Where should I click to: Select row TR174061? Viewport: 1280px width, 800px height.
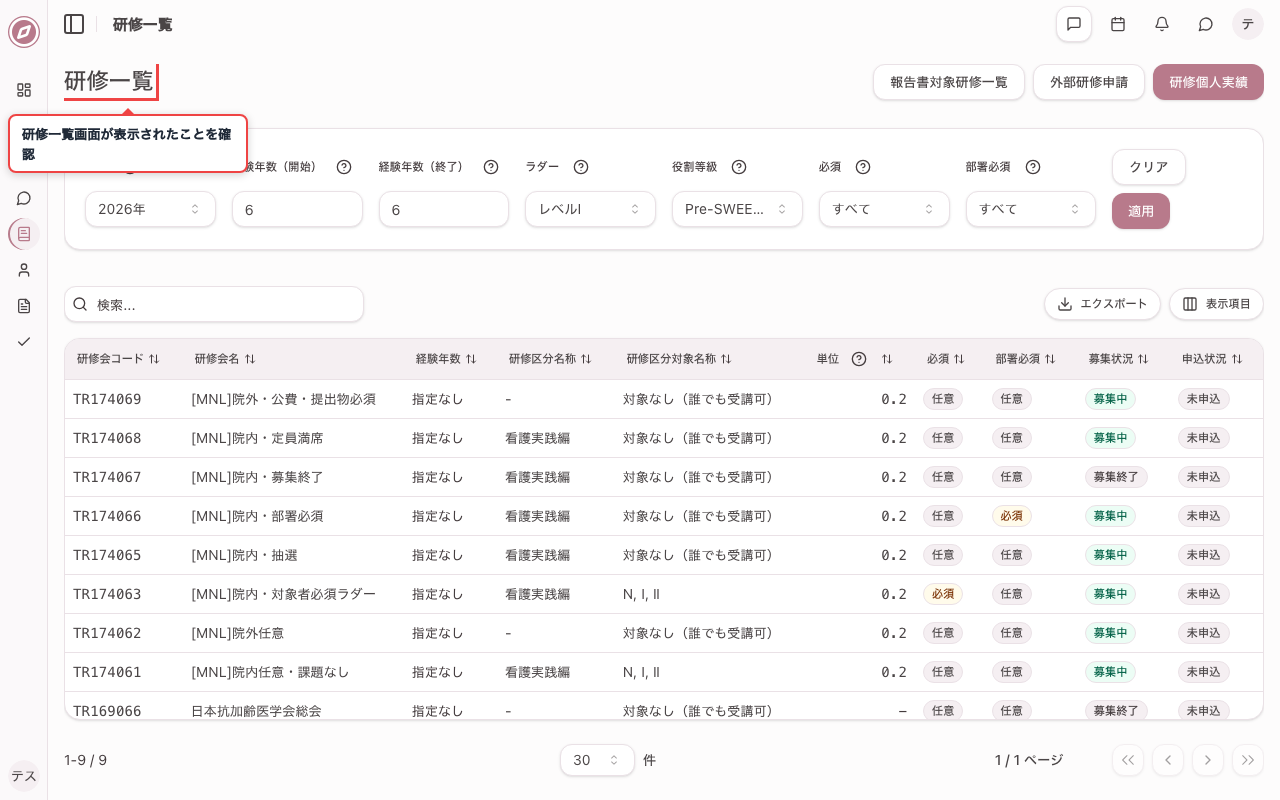point(664,672)
